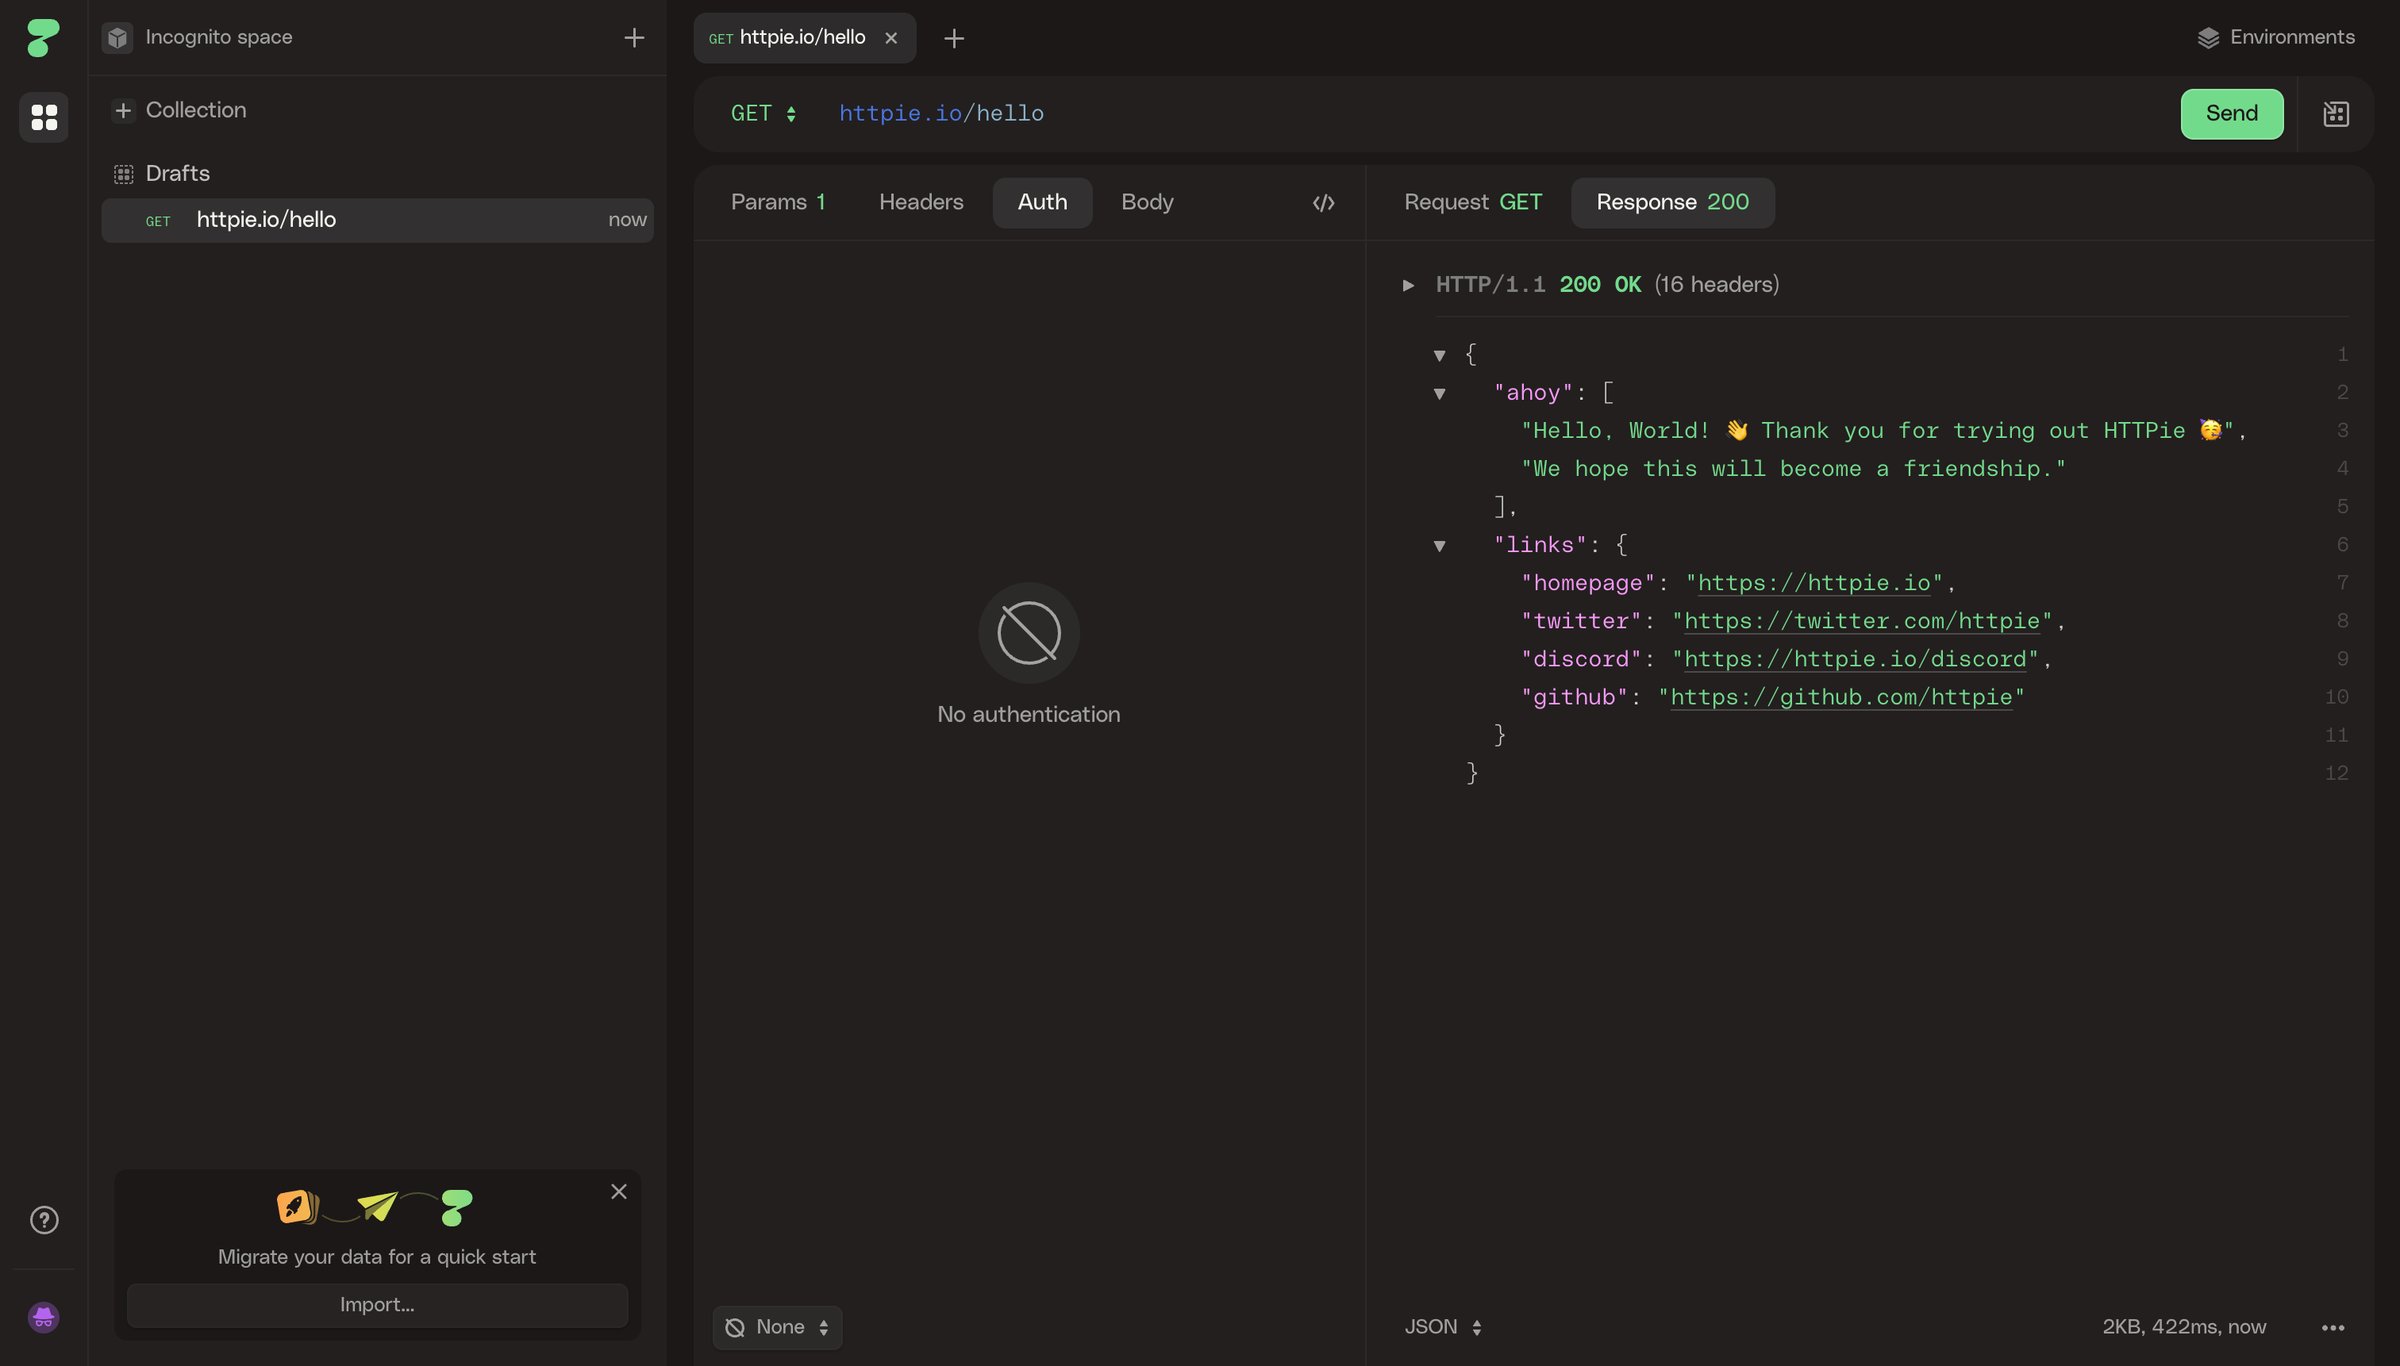Image resolution: width=2400 pixels, height=1366 pixels.
Task: Open the None auth type dropdown
Action: pyautogui.click(x=777, y=1327)
